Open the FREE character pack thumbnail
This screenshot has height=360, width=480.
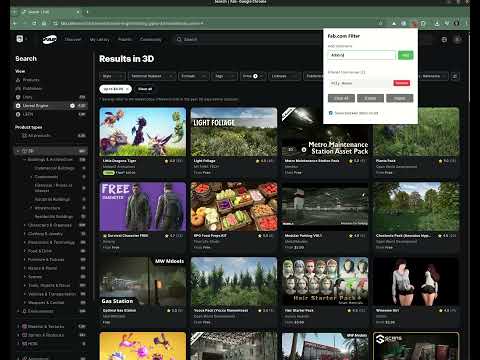[143, 207]
